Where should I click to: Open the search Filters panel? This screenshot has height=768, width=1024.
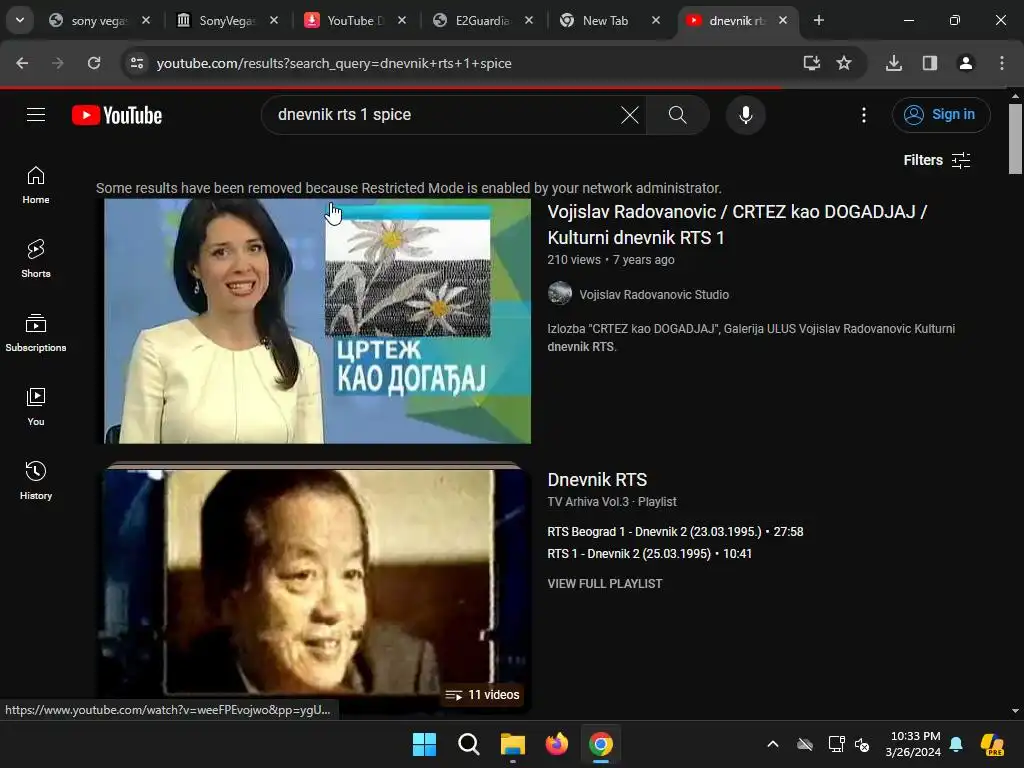click(x=936, y=160)
